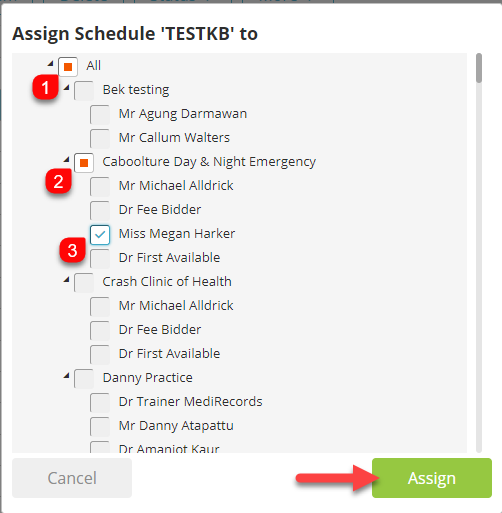Collapse the Bek testing group arrow
This screenshot has width=502, height=513.
click(x=67, y=88)
